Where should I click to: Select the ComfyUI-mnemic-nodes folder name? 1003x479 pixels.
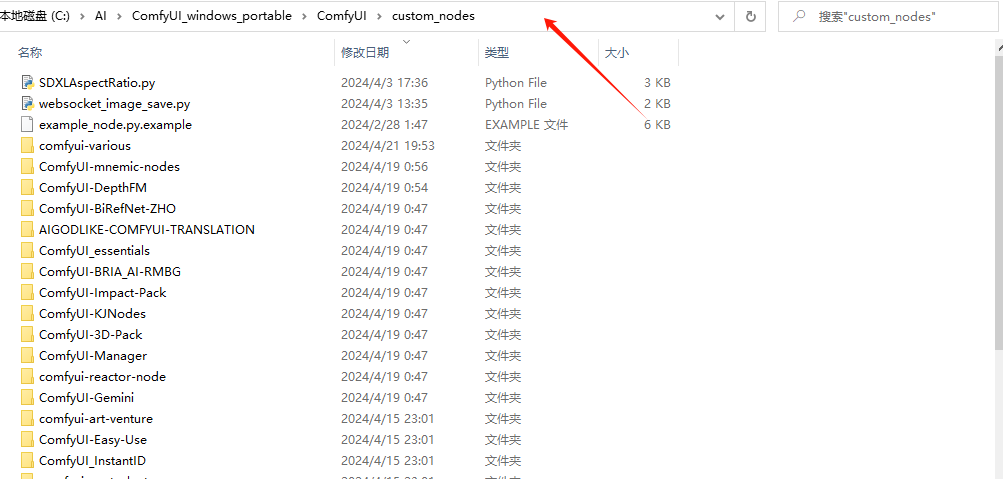click(x=109, y=167)
